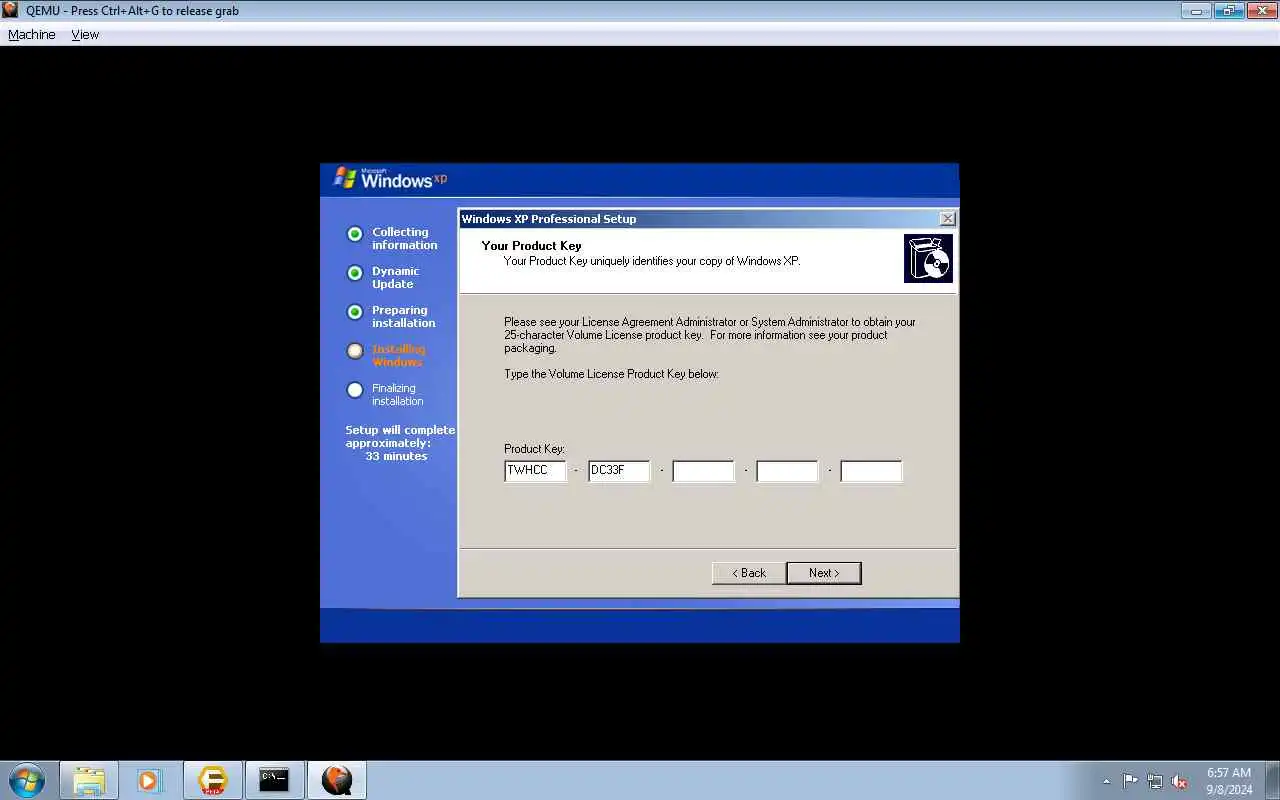Click the Back button in Setup
The image size is (1280, 800).
point(749,573)
